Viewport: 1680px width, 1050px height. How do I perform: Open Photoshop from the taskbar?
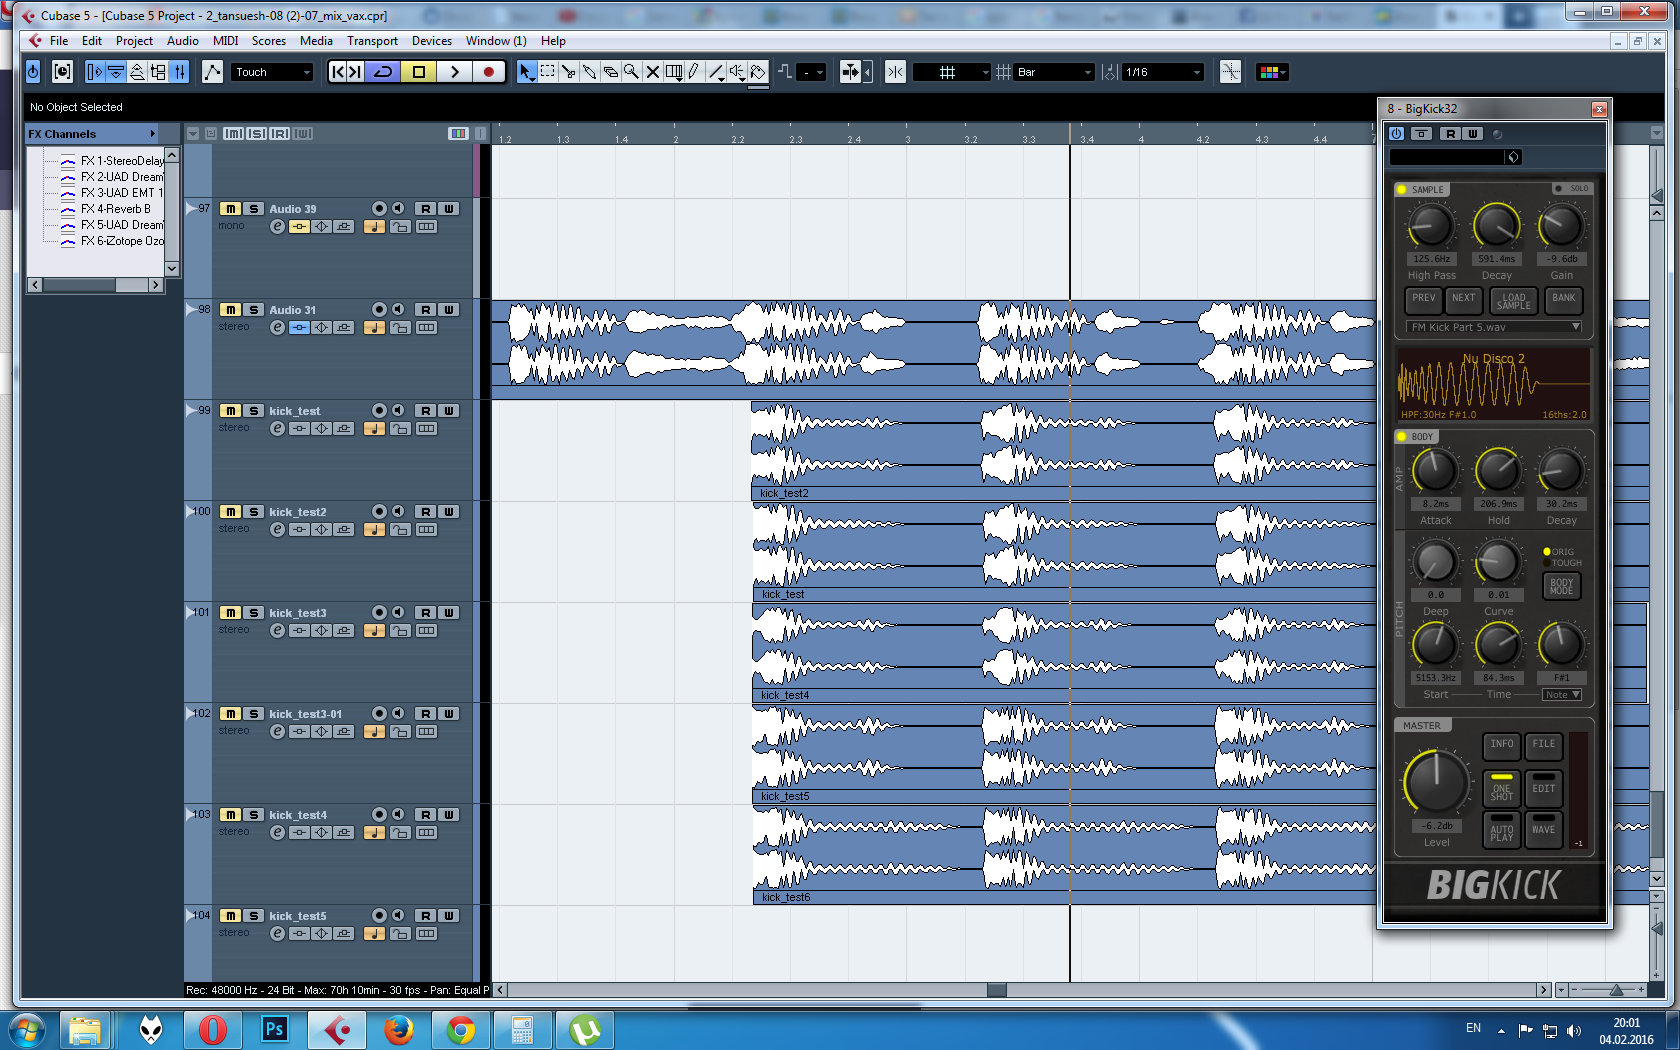click(x=274, y=1029)
